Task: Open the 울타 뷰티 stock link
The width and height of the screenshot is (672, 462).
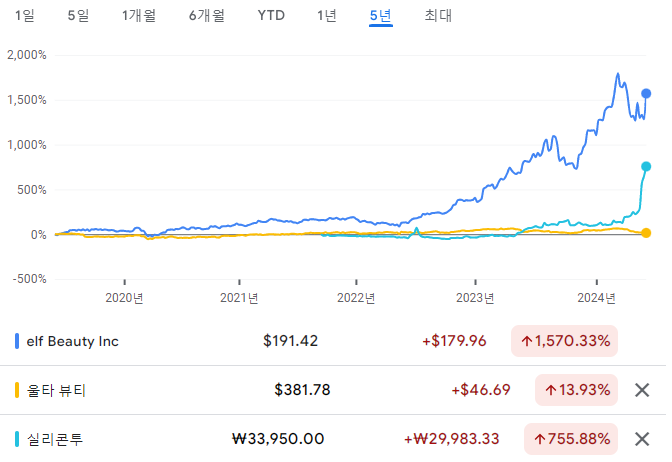Action: point(59,390)
